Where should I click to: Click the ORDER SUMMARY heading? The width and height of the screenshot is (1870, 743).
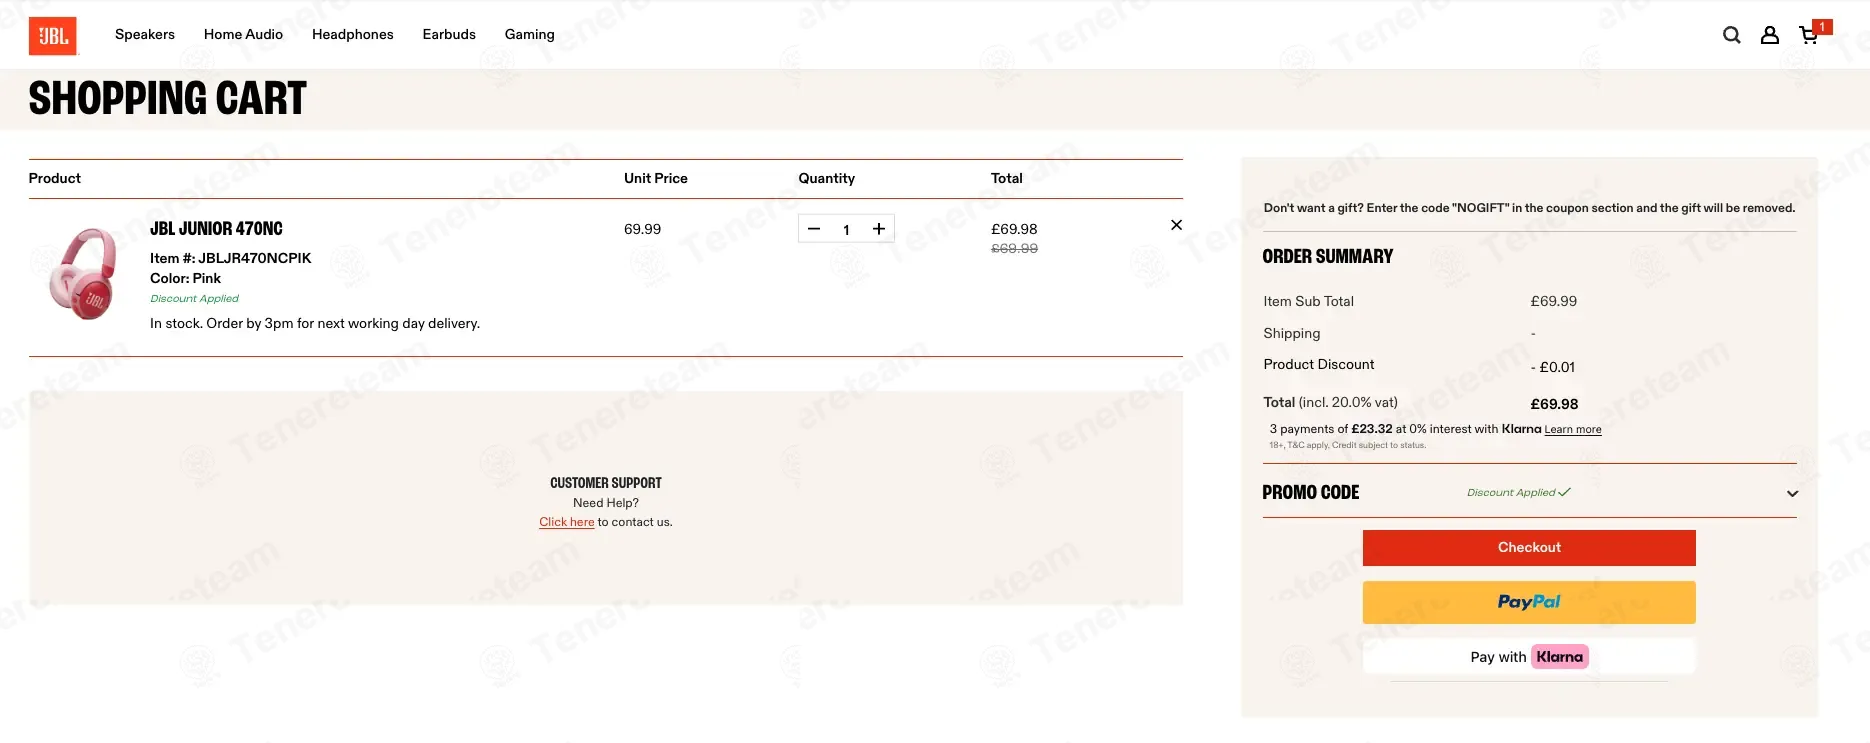[1327, 257]
